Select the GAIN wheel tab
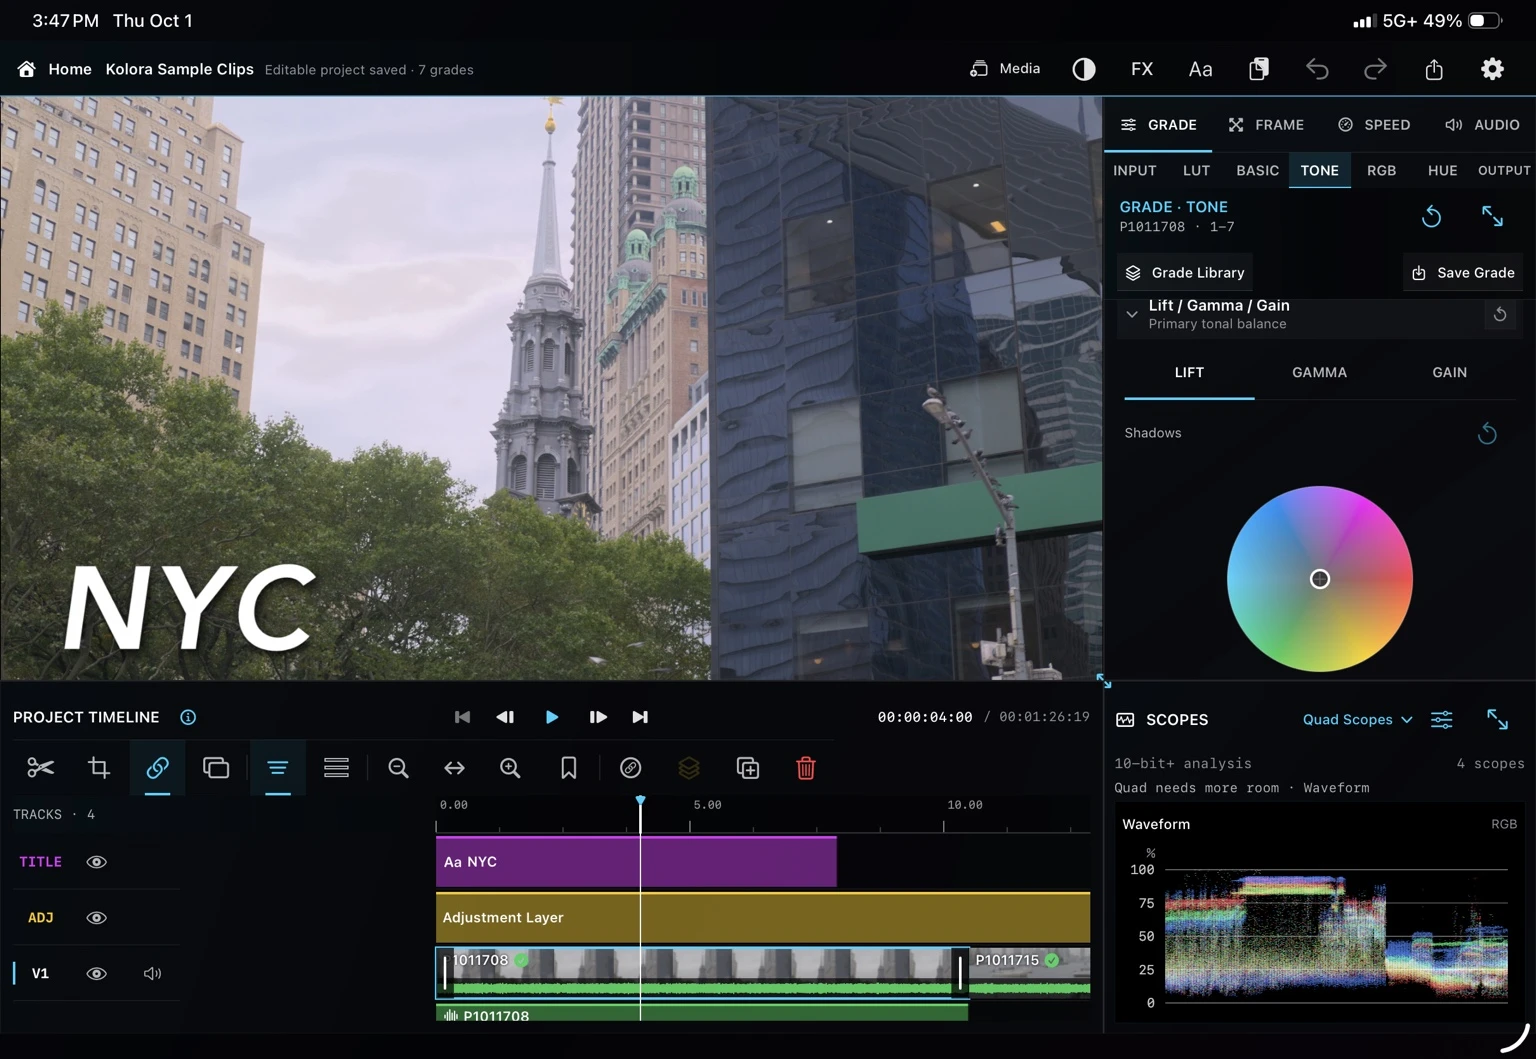 click(x=1449, y=372)
